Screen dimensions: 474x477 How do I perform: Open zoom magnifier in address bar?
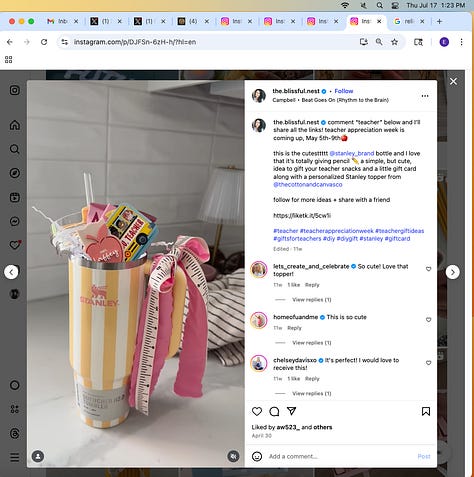click(379, 42)
